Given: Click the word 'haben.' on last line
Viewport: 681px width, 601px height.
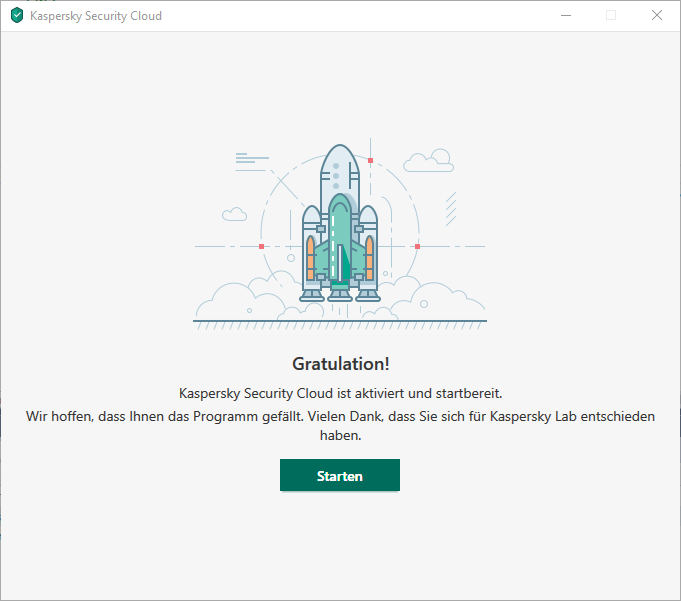Looking at the screenshot, I should click(340, 436).
